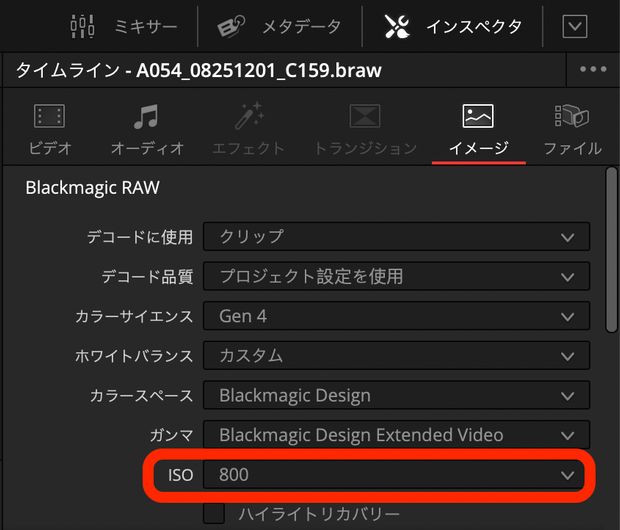Open the ガンマ Extended Video dropdown
The image size is (620, 530).
click(397, 435)
